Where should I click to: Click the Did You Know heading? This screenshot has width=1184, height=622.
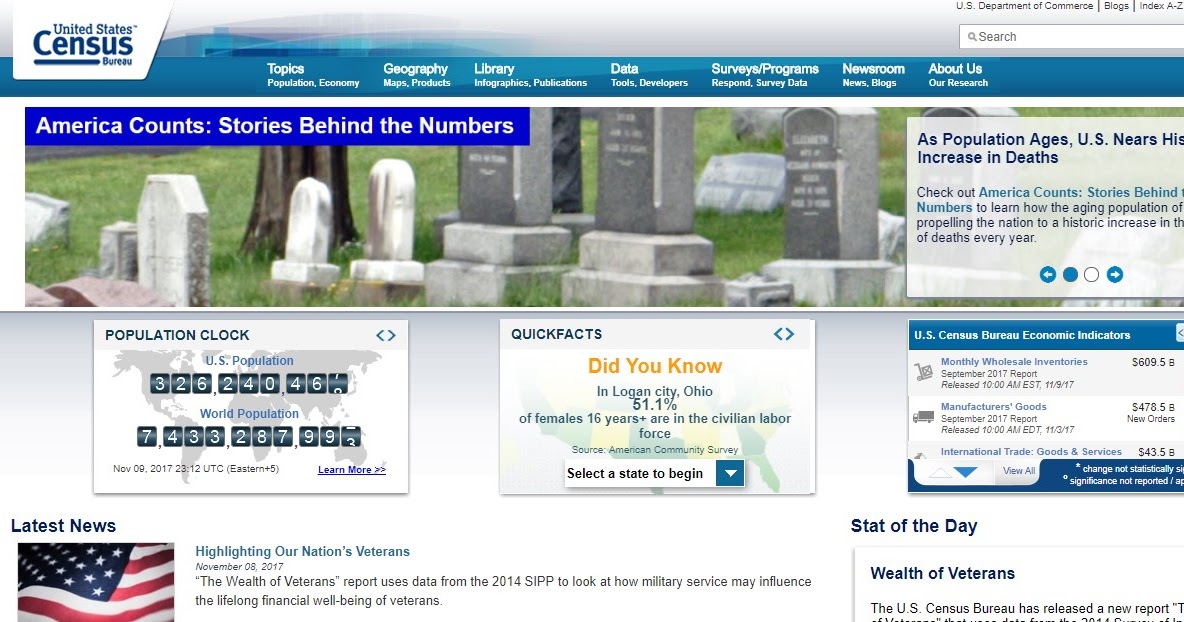[655, 366]
